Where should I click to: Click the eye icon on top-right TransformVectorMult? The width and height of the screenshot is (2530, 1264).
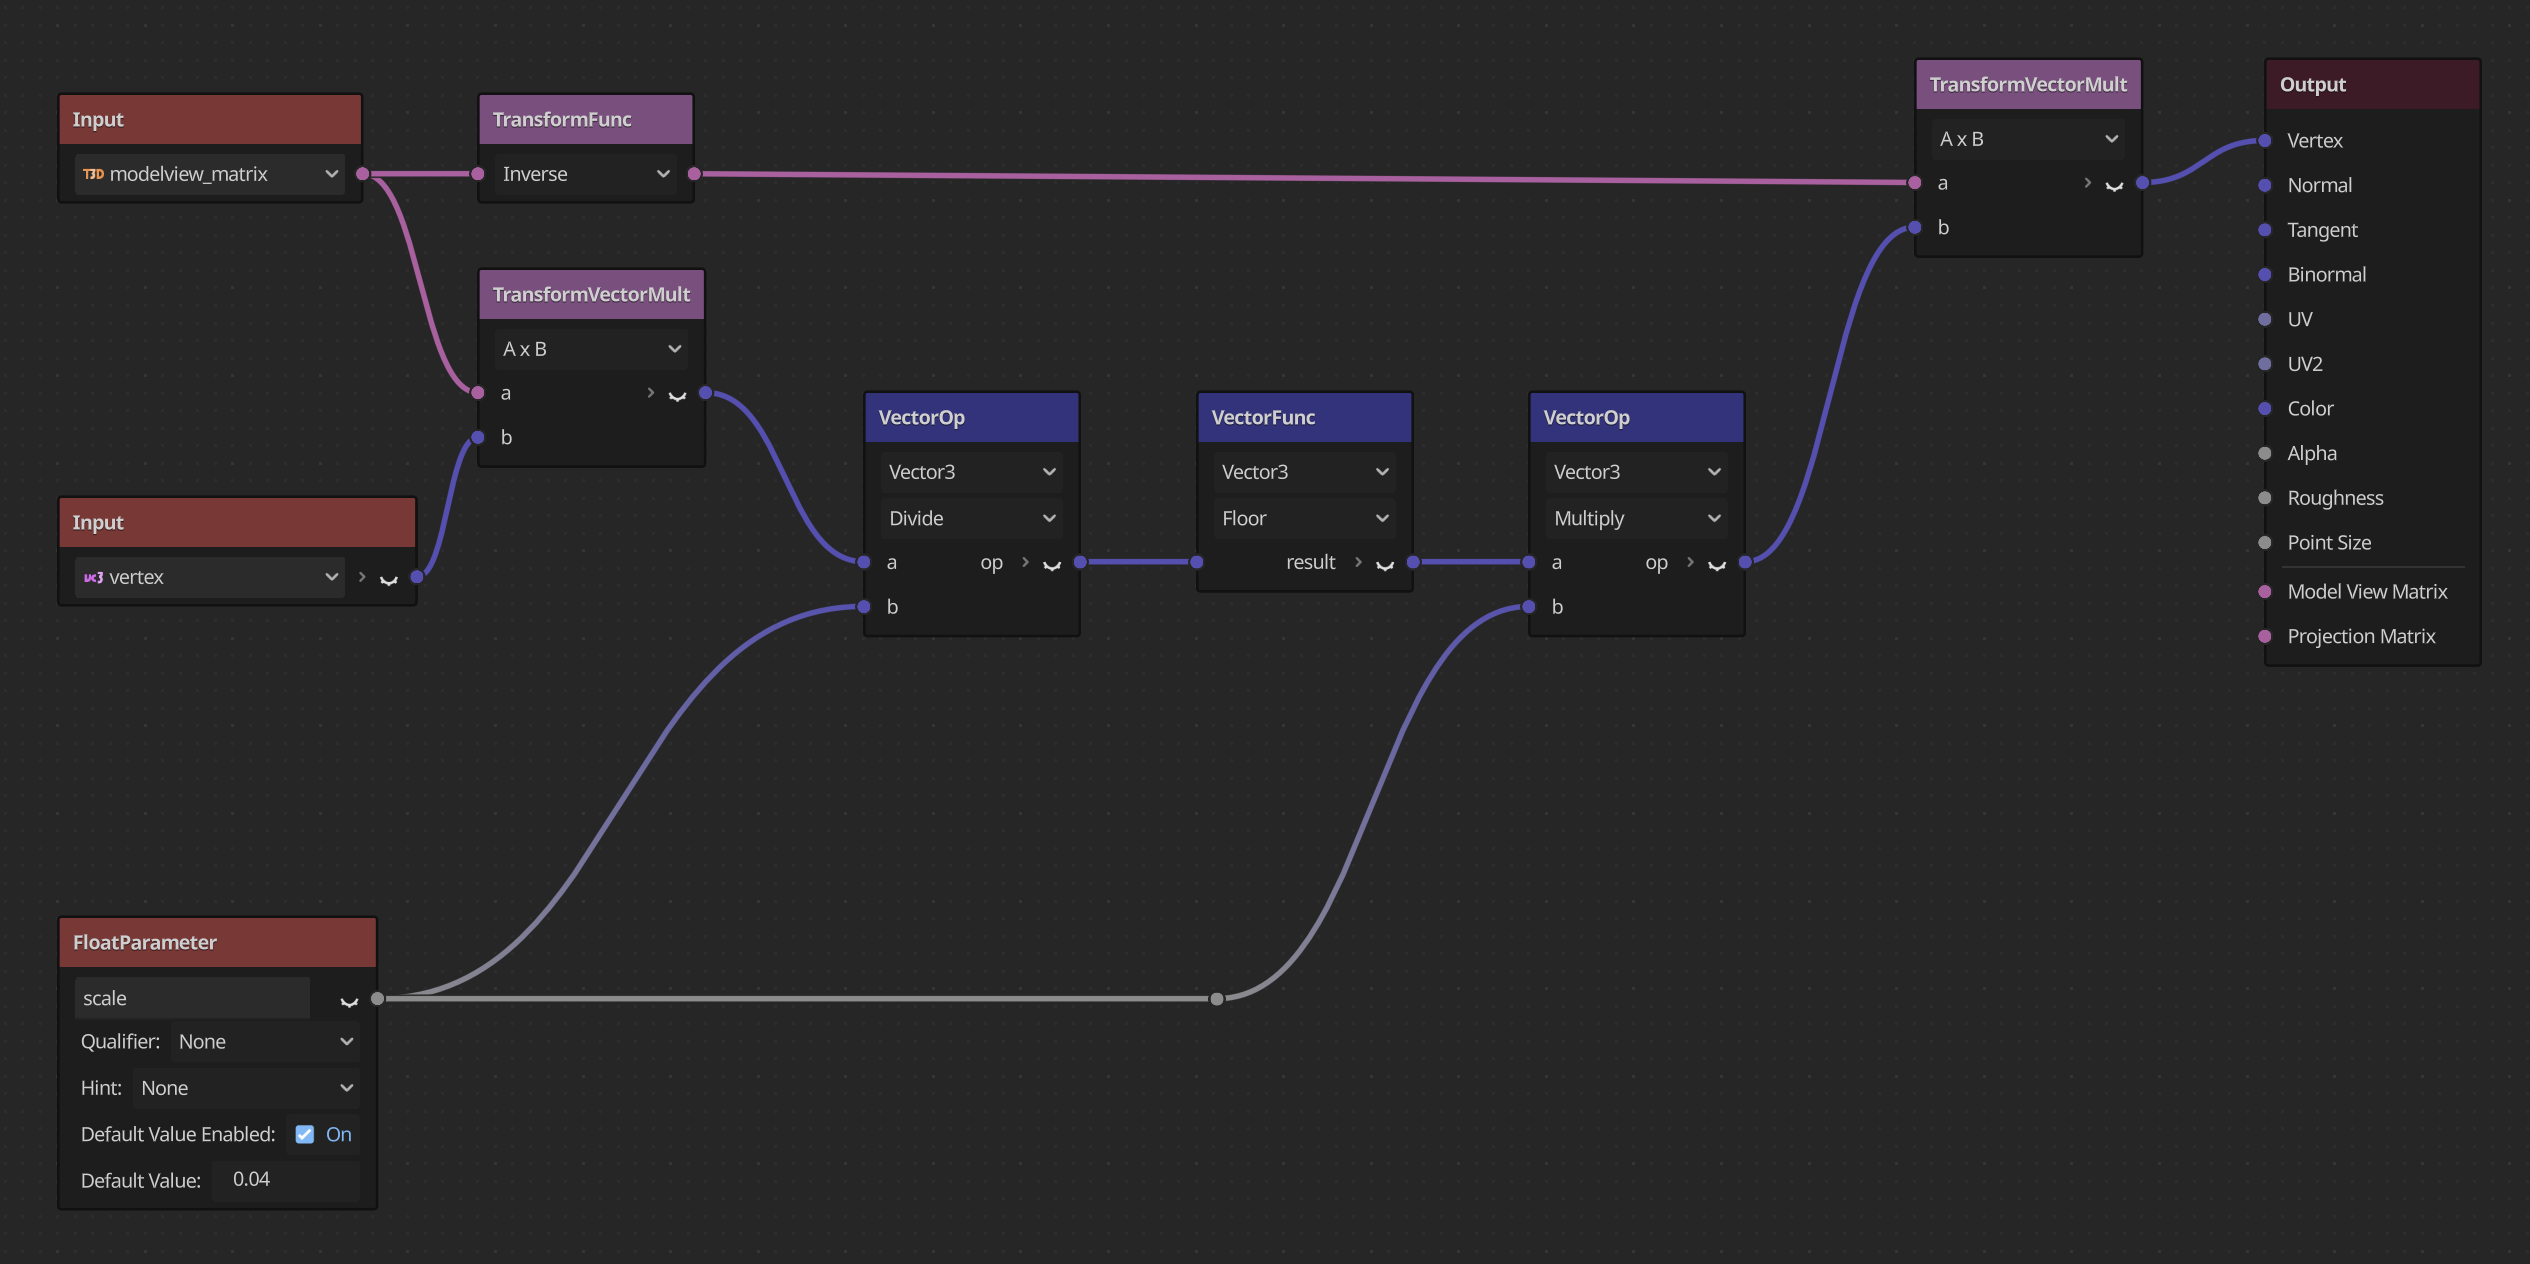[x=2114, y=185]
